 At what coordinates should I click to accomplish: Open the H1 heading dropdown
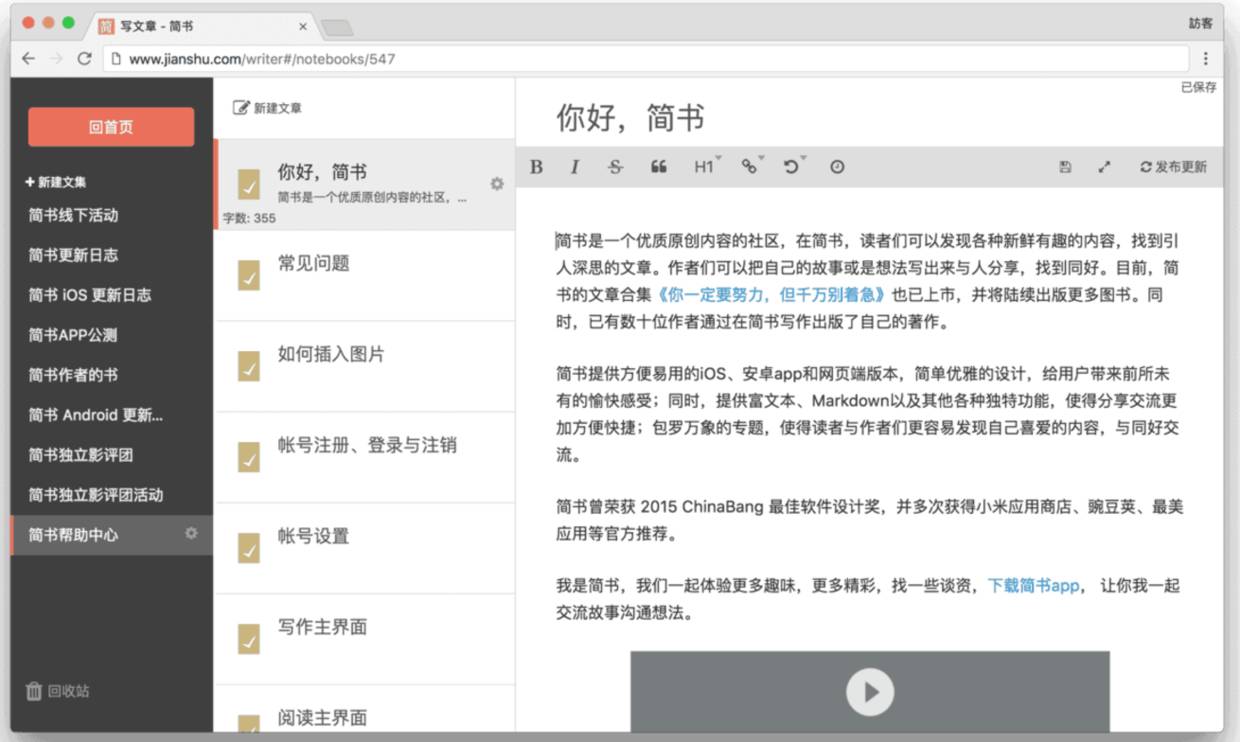[x=706, y=166]
